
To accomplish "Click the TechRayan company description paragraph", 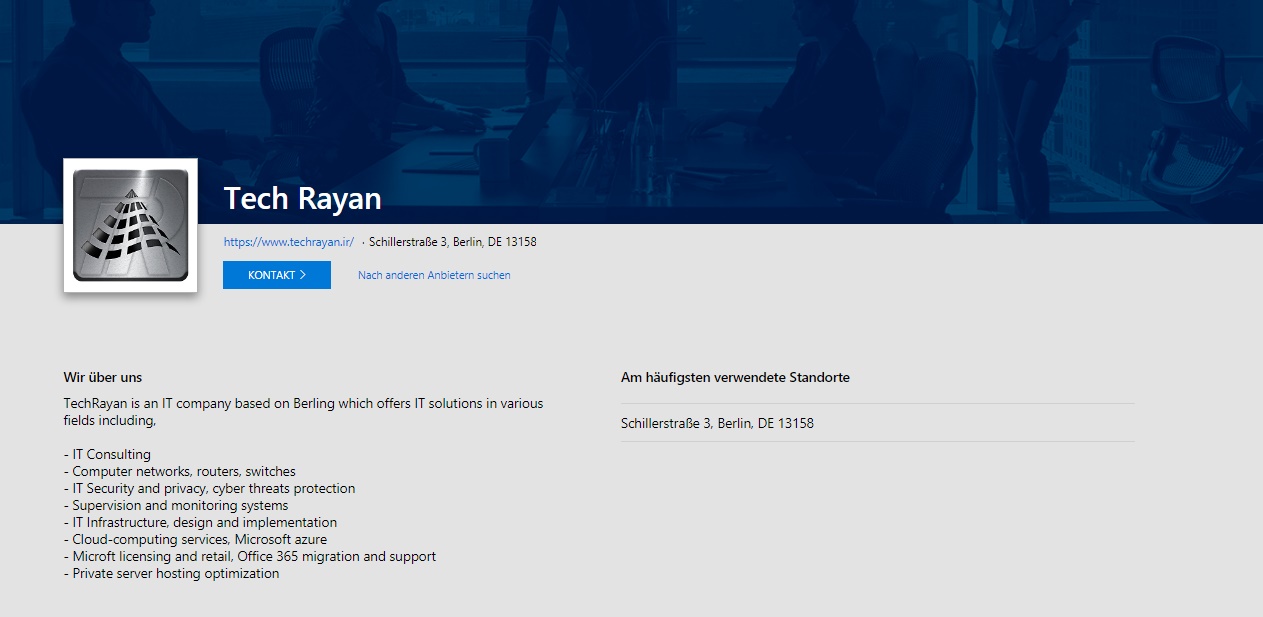I will click(304, 412).
